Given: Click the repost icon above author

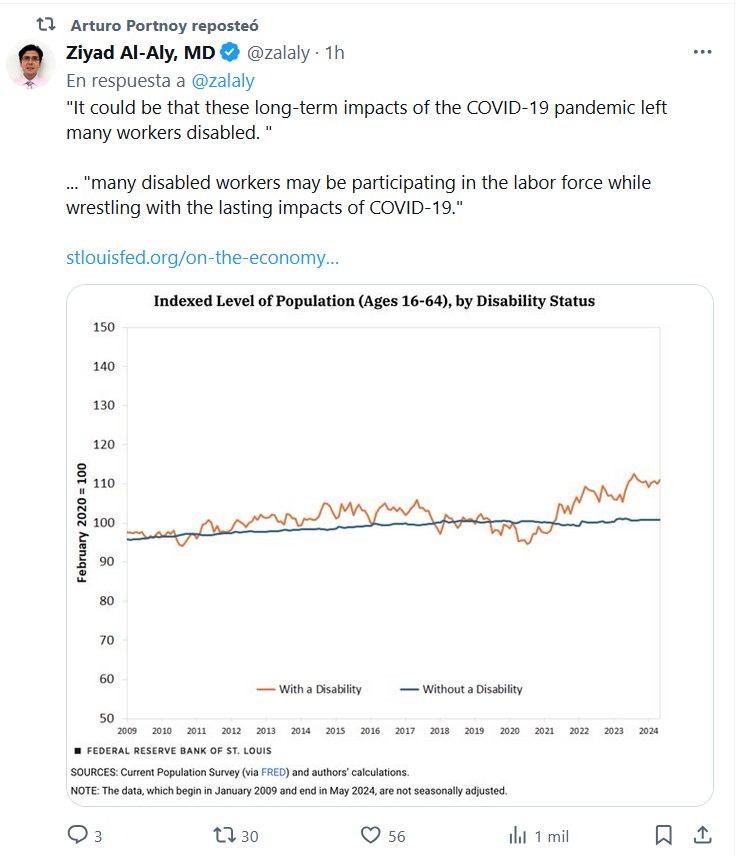Looking at the screenshot, I should click(45, 23).
